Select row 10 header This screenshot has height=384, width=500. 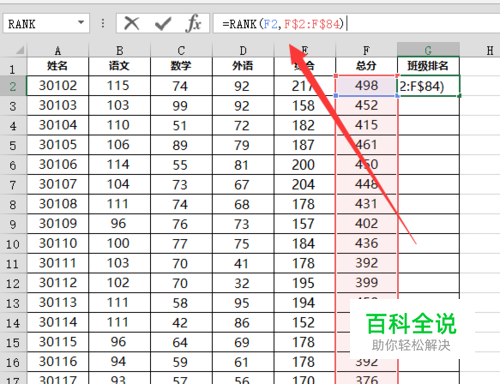pos(13,244)
